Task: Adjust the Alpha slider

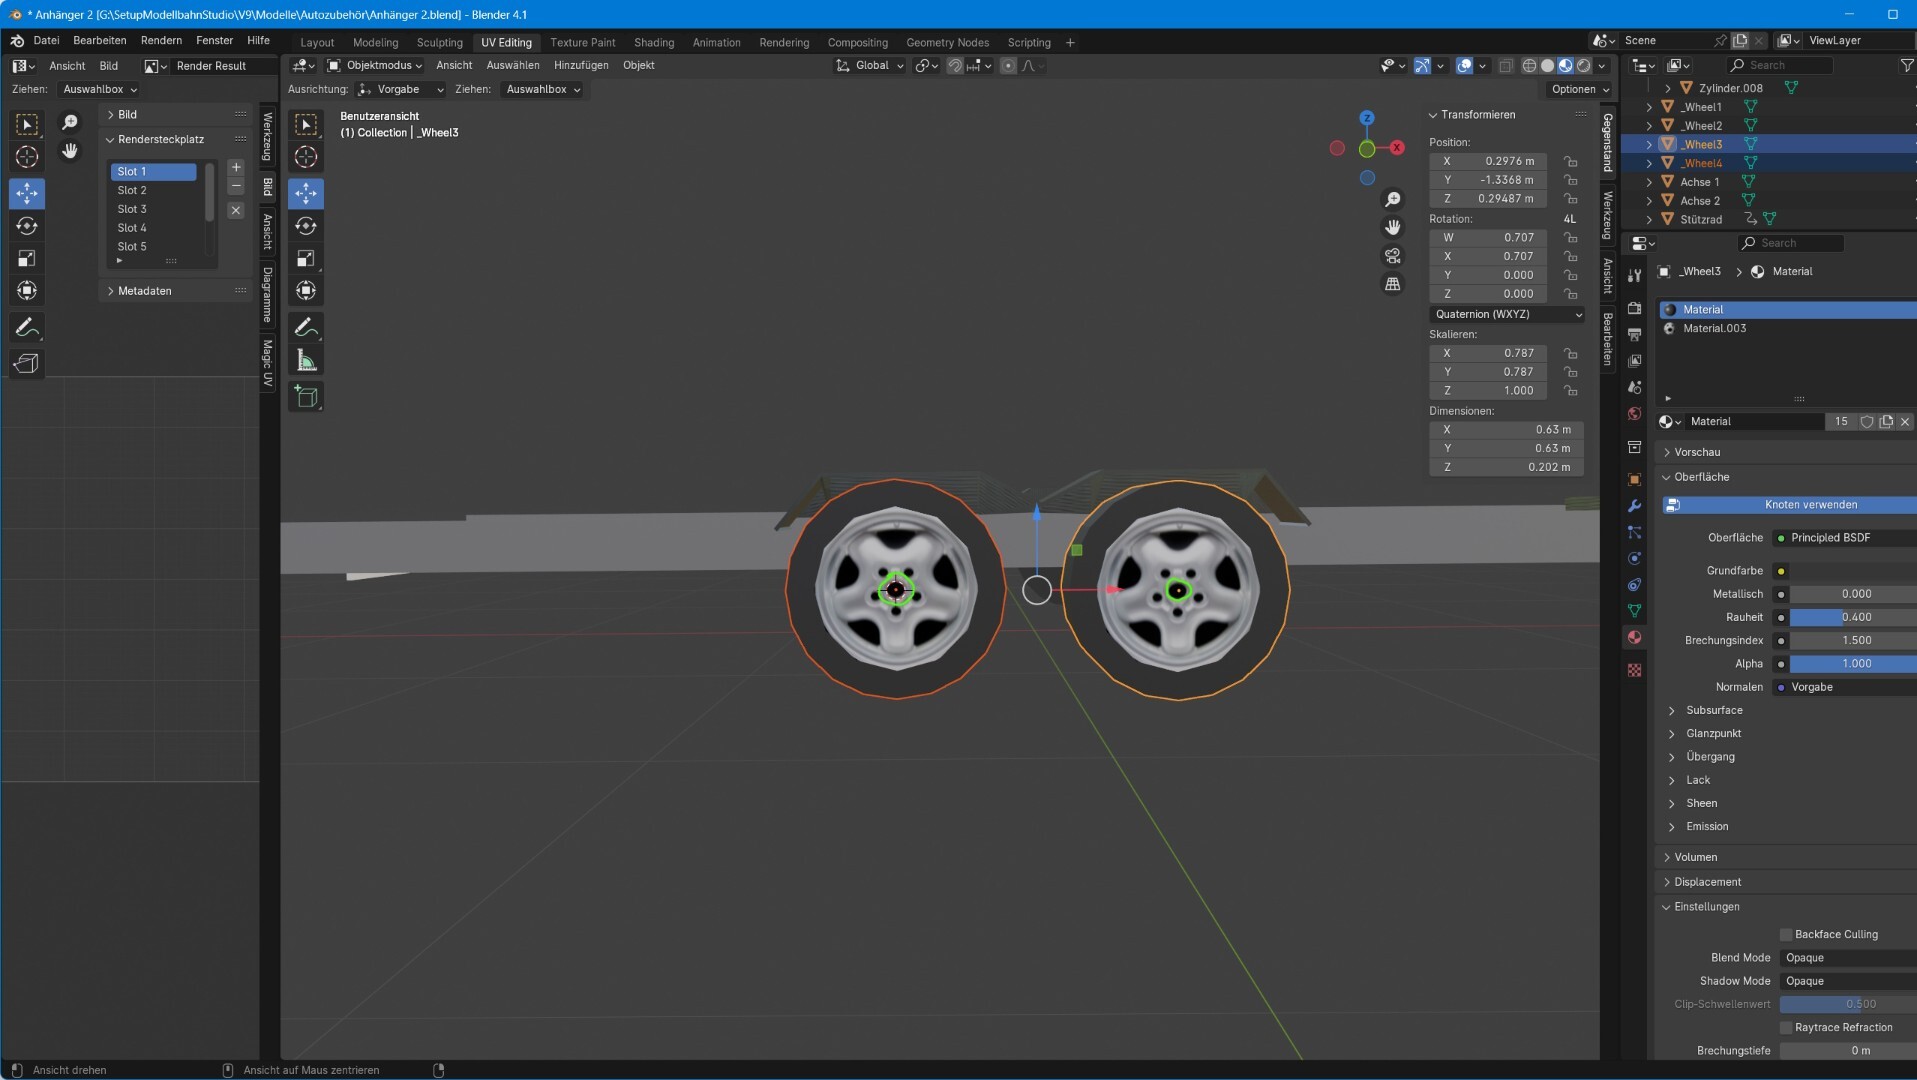Action: (x=1853, y=664)
